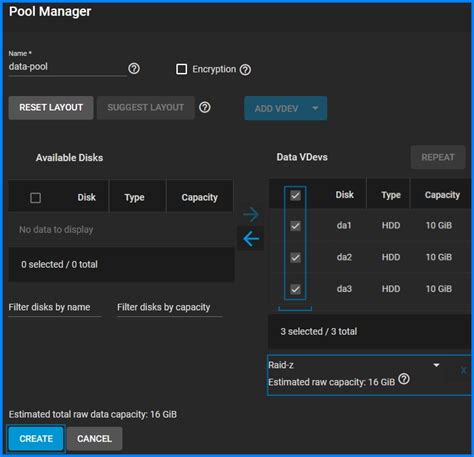
Task: Click the Cancel button
Action: pyautogui.click(x=94, y=439)
